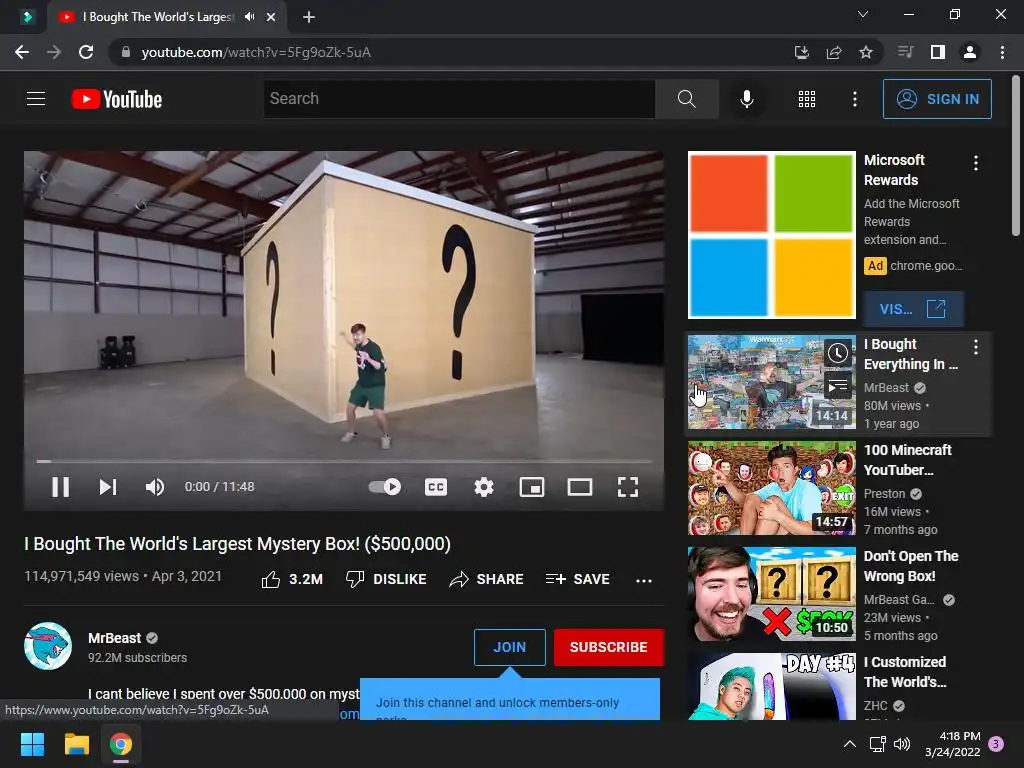Open a new browser tab
Screen dimensions: 1024x768
[x=309, y=17]
